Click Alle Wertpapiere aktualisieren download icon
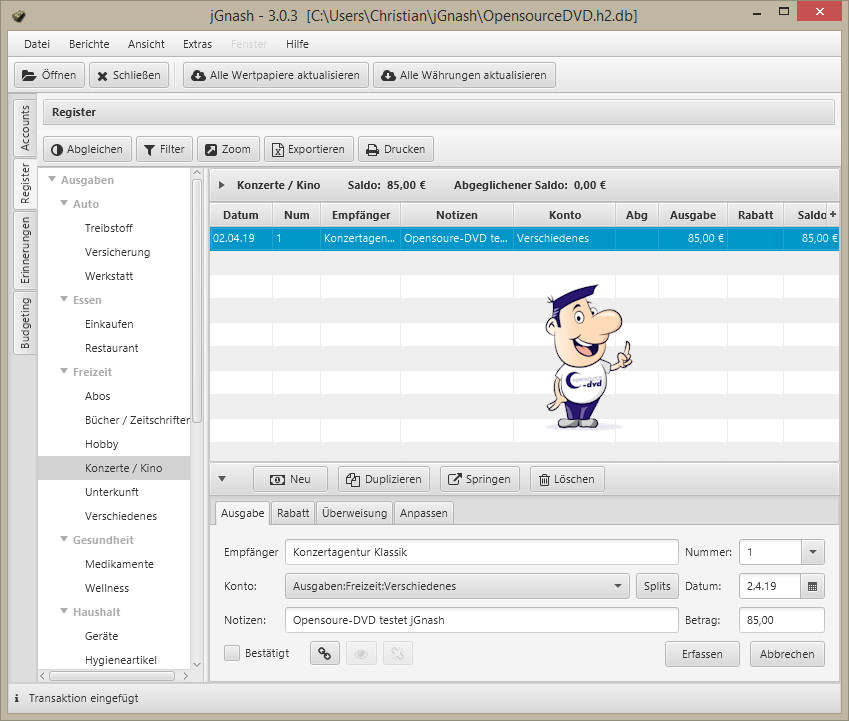 [x=198, y=75]
